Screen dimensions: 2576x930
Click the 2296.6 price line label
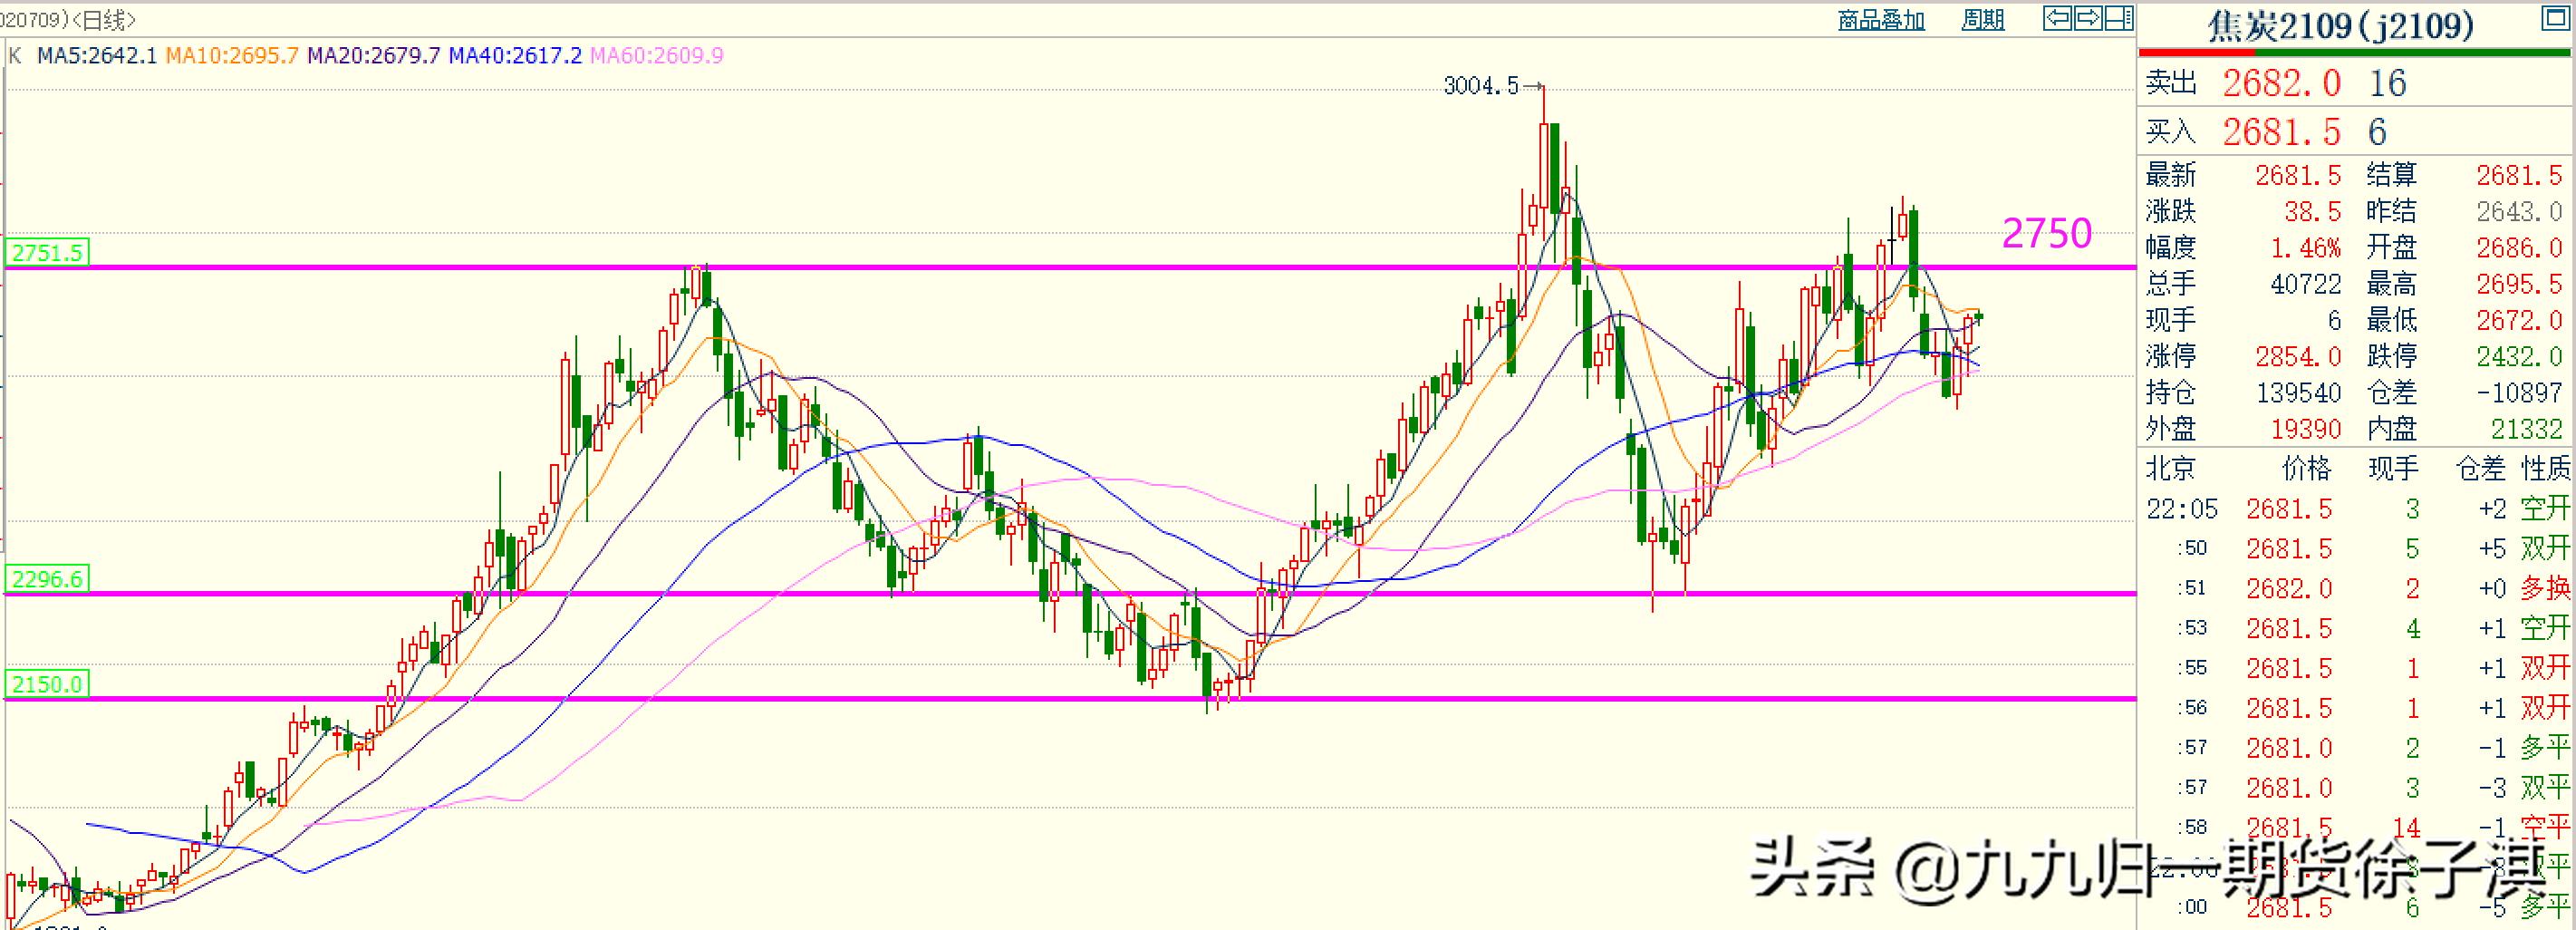(x=47, y=579)
